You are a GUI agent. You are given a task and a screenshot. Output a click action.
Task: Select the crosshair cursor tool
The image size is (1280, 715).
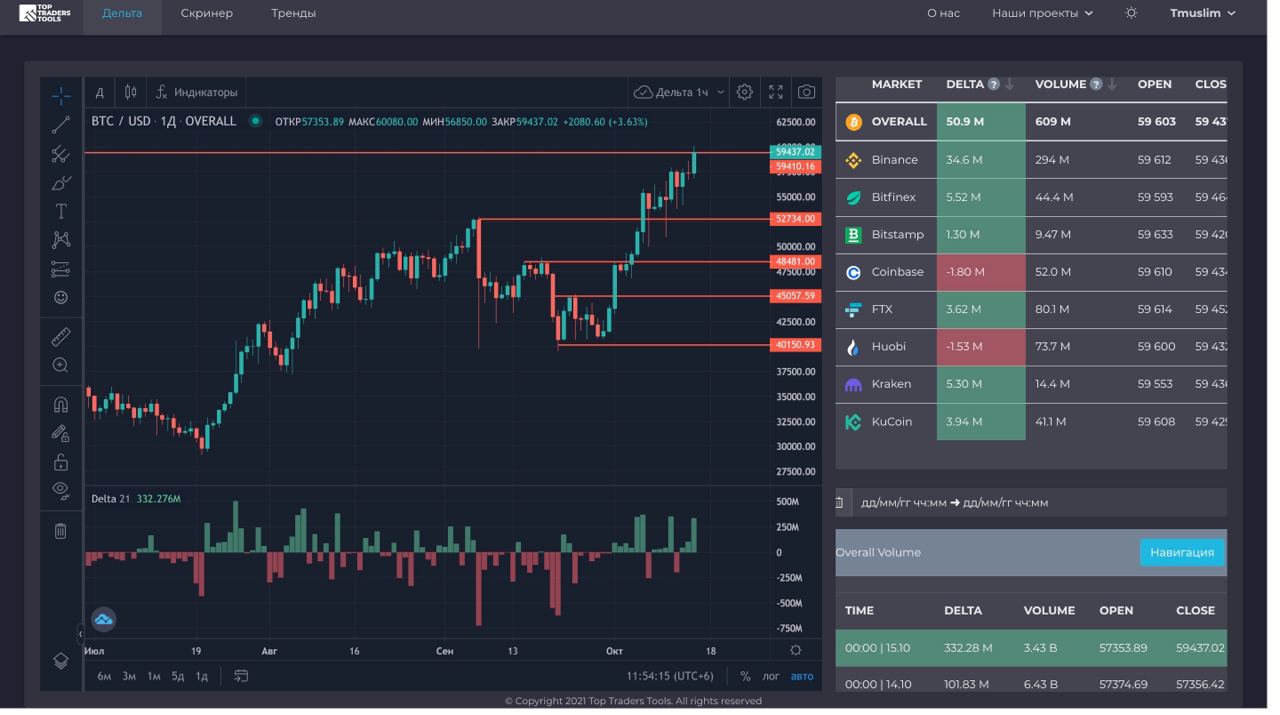pyautogui.click(x=61, y=95)
